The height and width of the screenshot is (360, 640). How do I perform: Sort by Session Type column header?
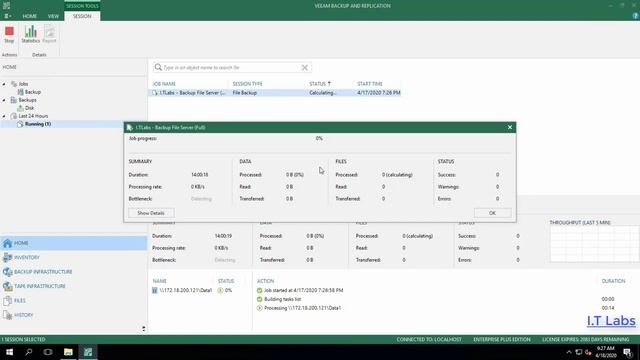(247, 84)
